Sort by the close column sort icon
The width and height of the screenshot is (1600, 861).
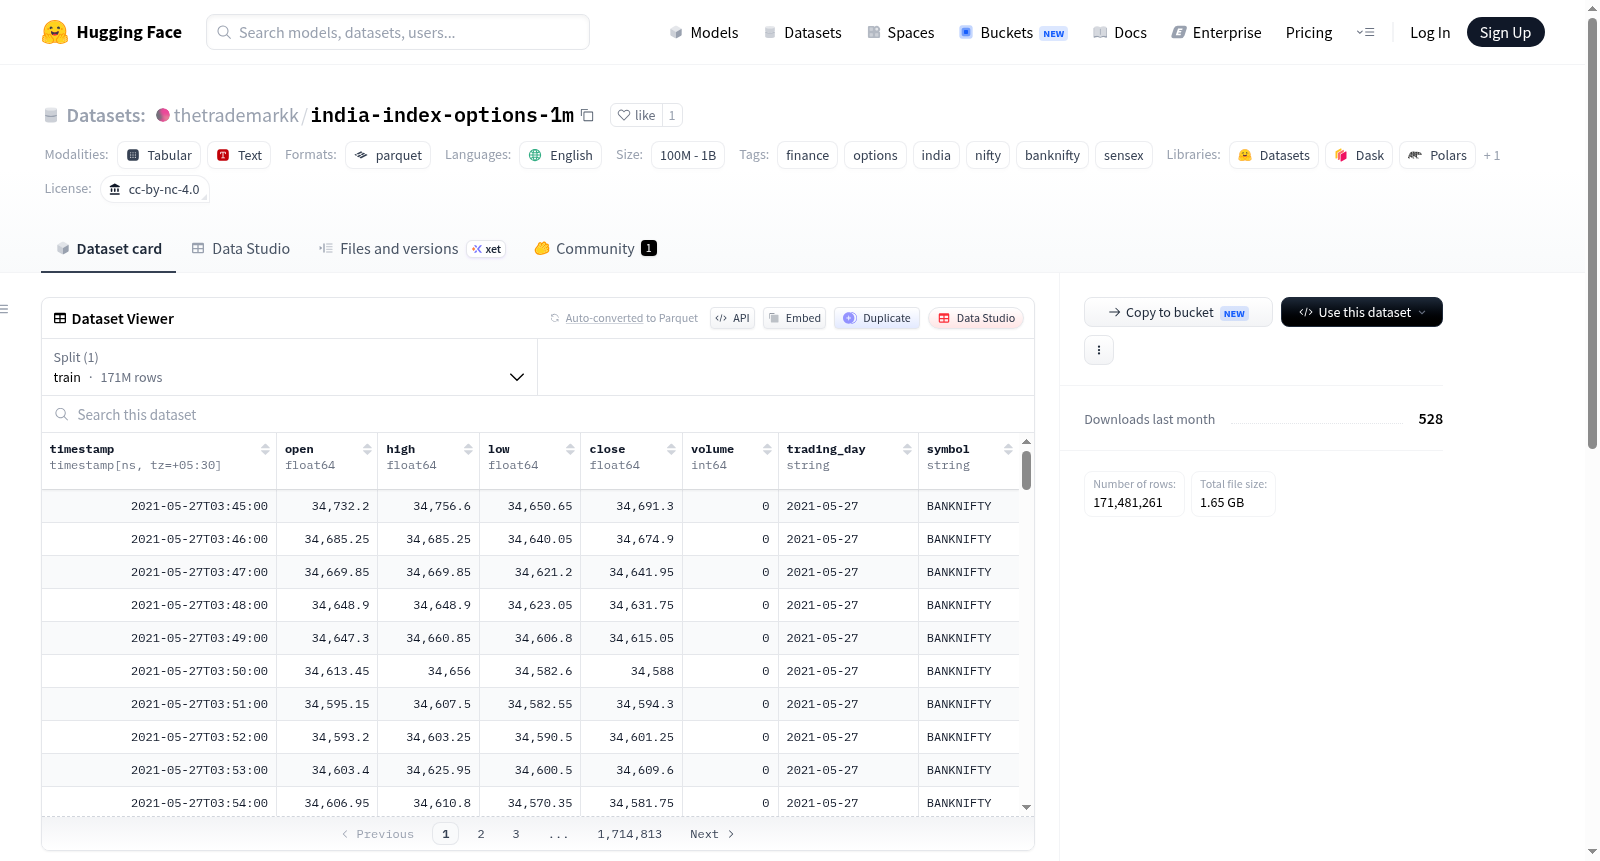(x=671, y=449)
